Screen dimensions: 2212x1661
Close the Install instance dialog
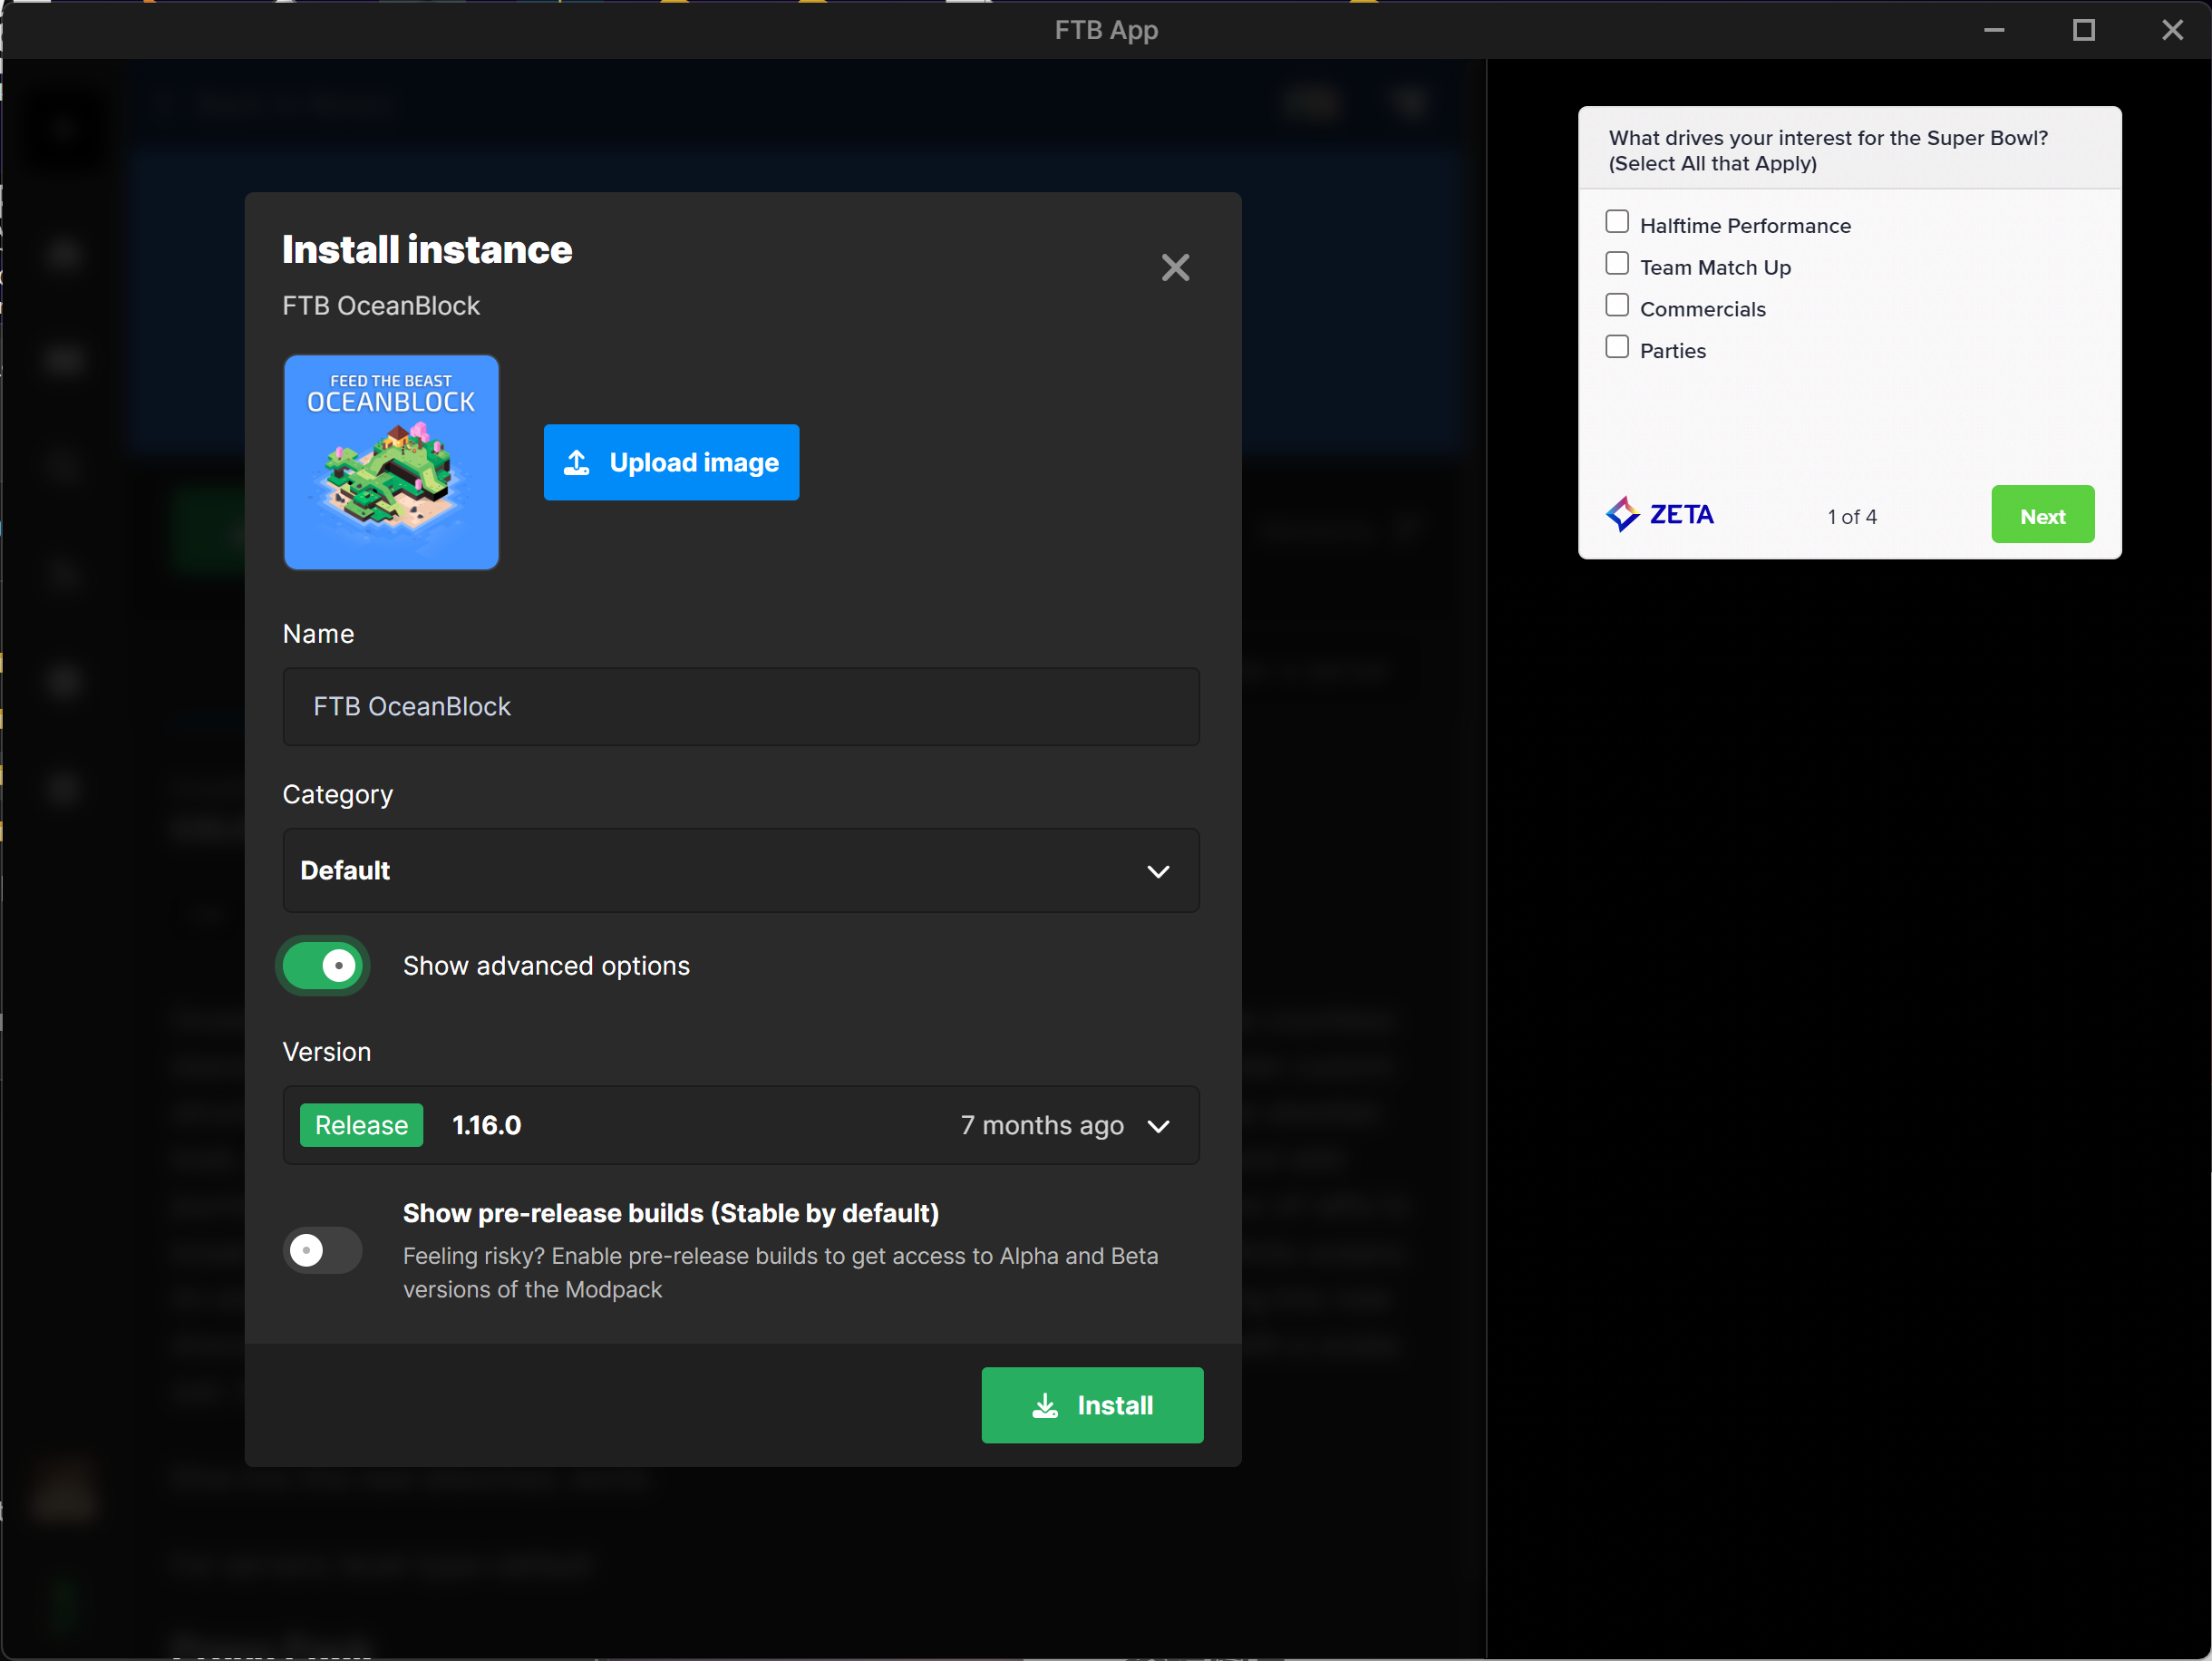(1175, 267)
